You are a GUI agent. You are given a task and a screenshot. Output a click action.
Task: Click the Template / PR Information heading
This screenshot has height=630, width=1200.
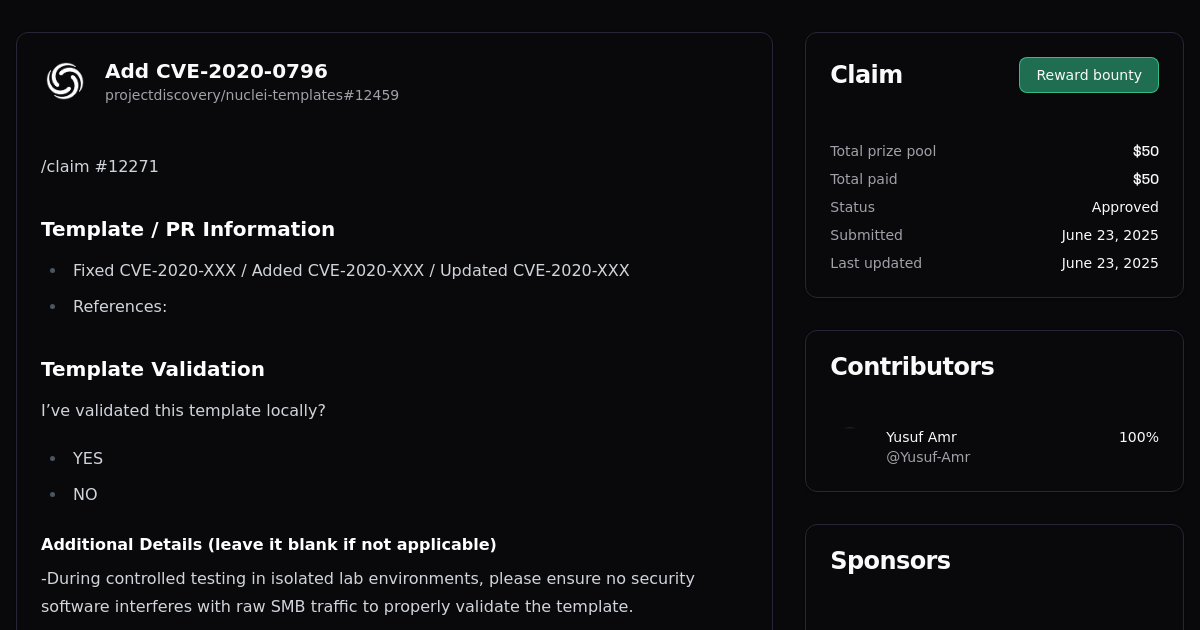pos(187,229)
